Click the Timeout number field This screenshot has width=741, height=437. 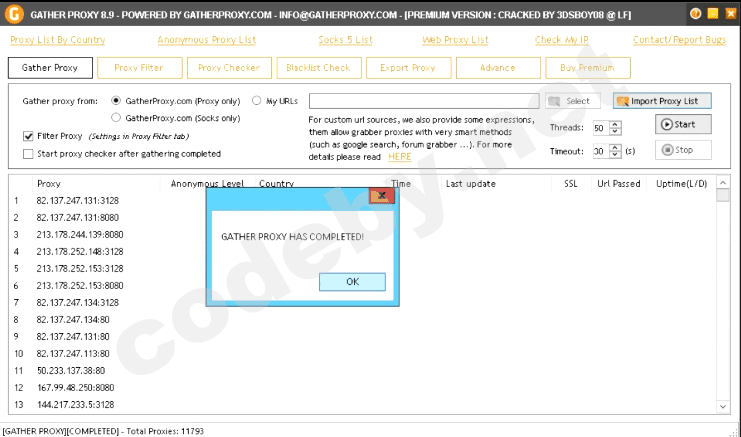click(x=602, y=151)
